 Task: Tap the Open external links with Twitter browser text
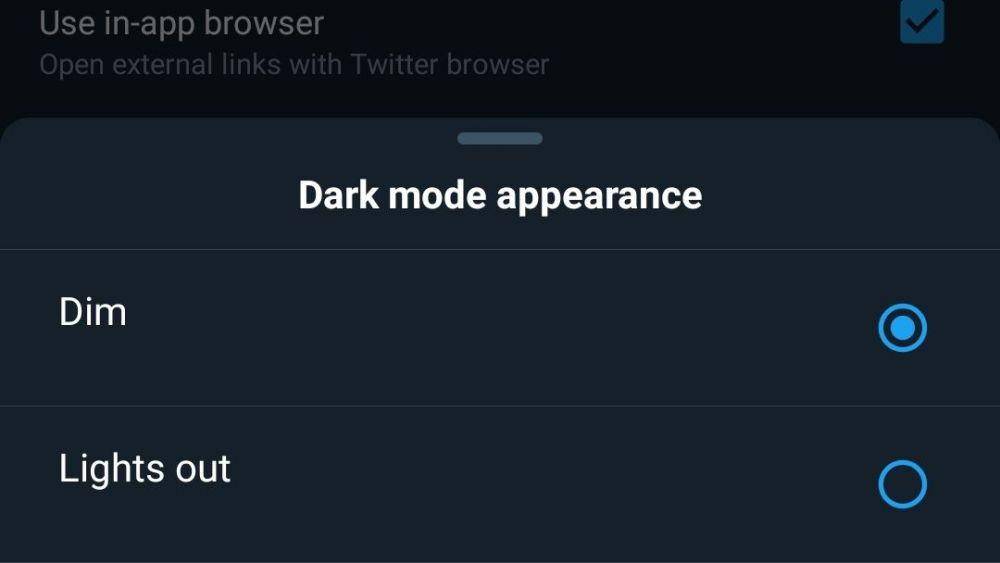294,65
